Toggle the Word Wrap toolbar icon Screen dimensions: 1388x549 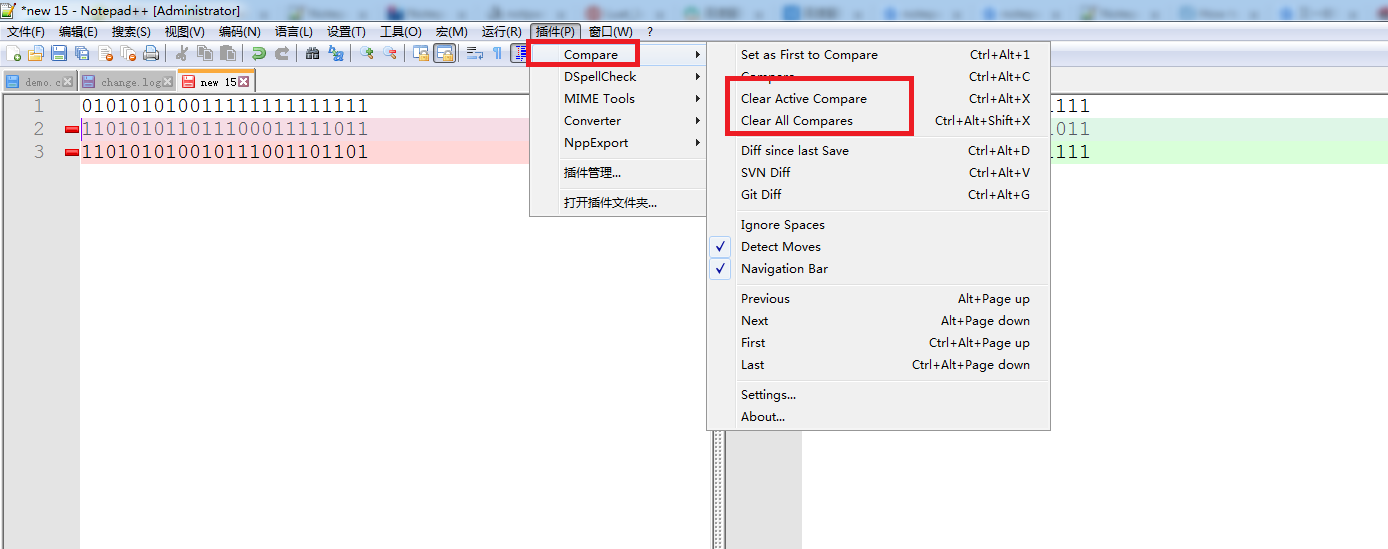click(475, 53)
